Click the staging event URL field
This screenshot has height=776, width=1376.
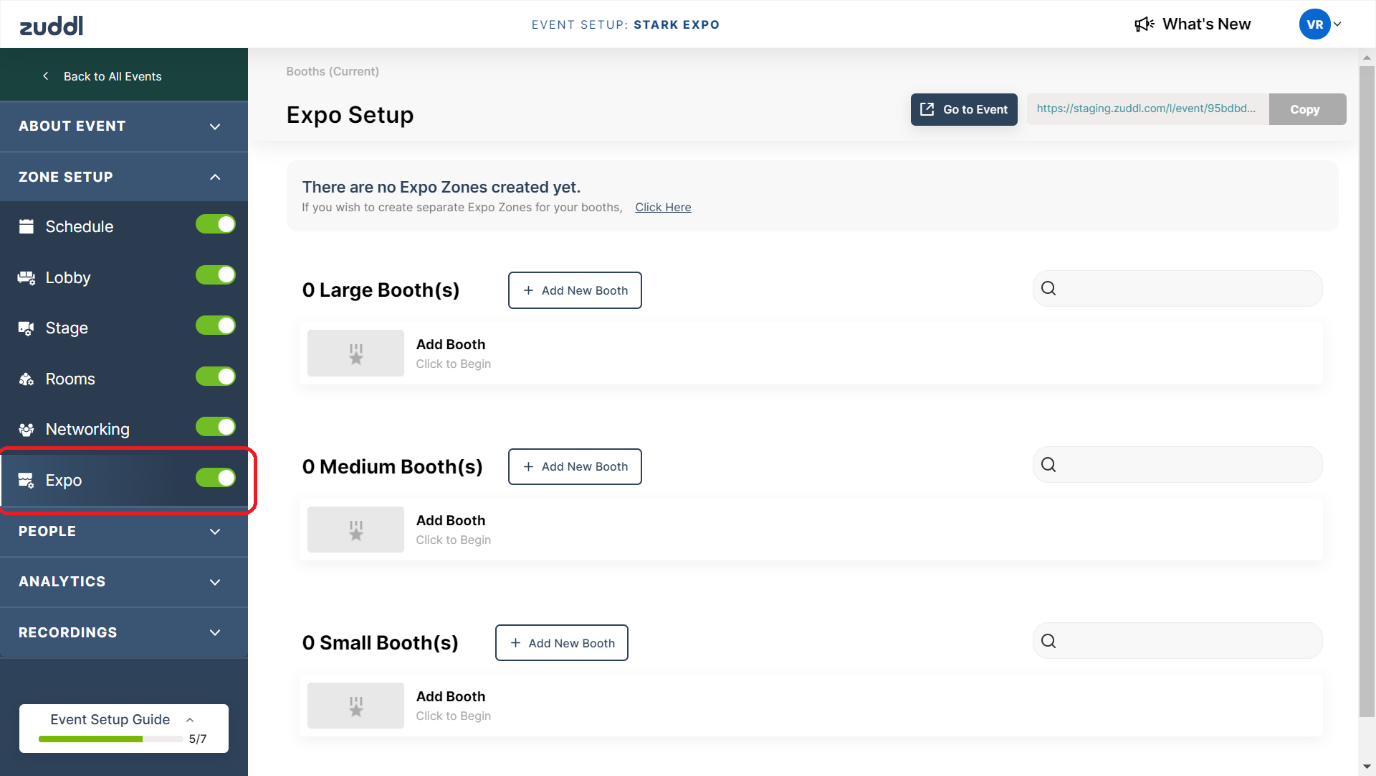1147,109
